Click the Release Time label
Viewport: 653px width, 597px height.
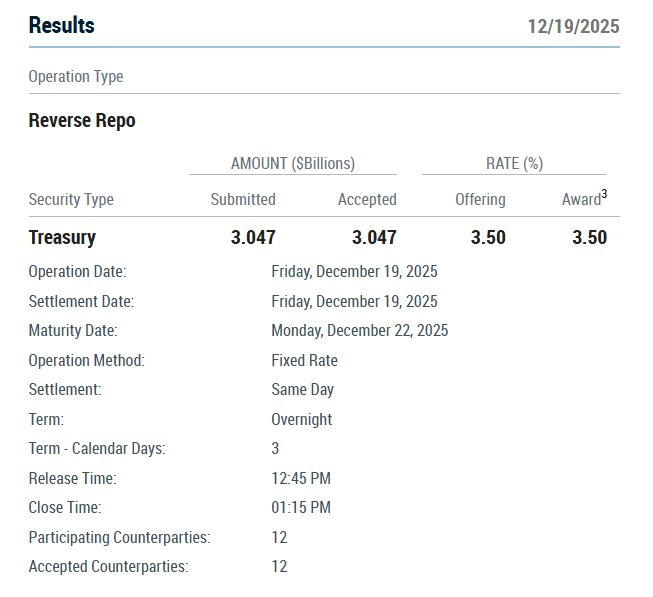point(72,479)
